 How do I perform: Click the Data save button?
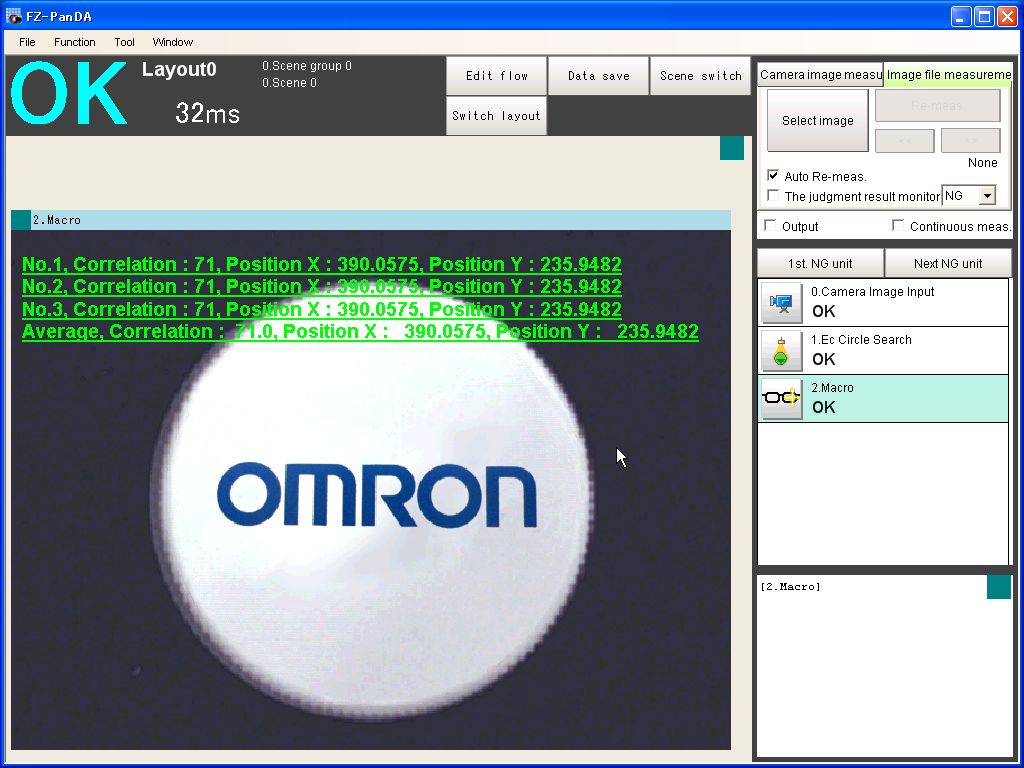click(598, 76)
